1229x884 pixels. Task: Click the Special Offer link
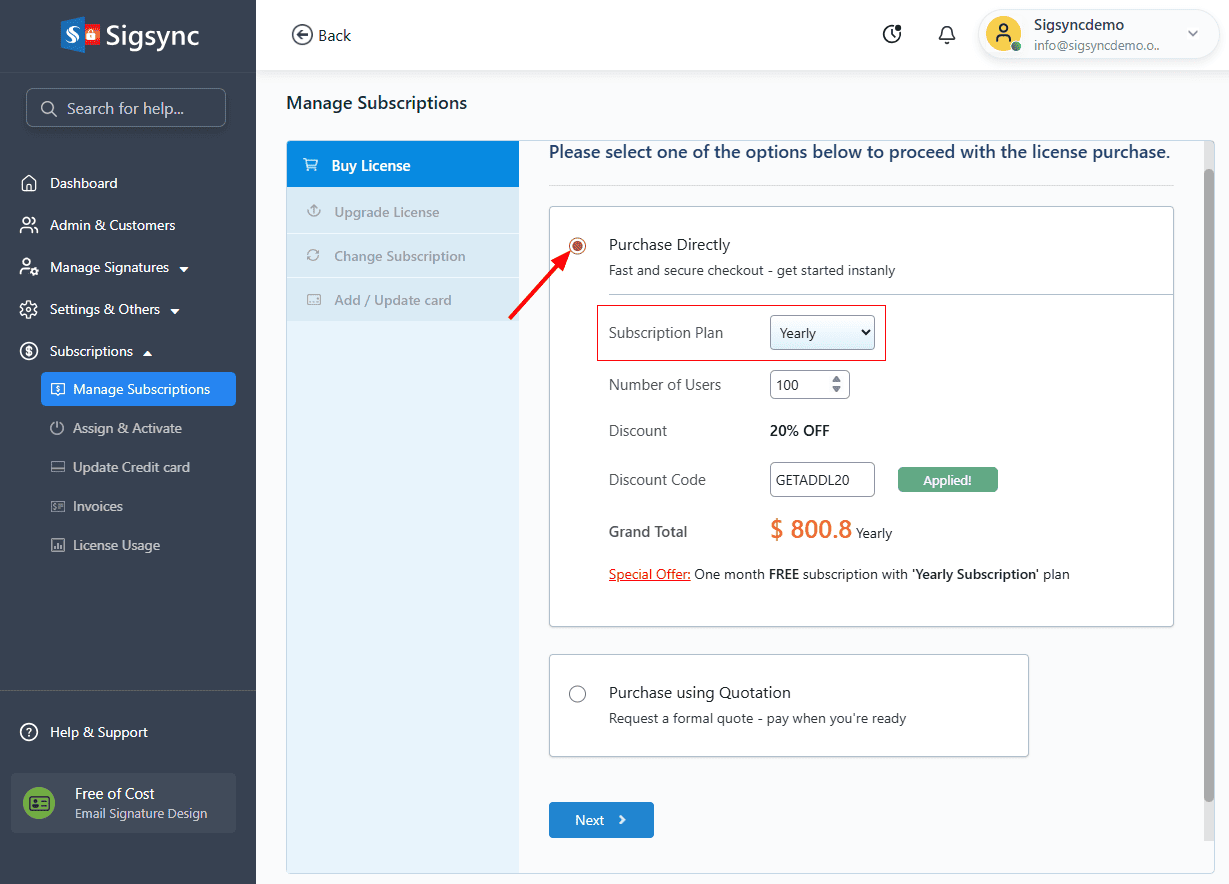click(650, 574)
